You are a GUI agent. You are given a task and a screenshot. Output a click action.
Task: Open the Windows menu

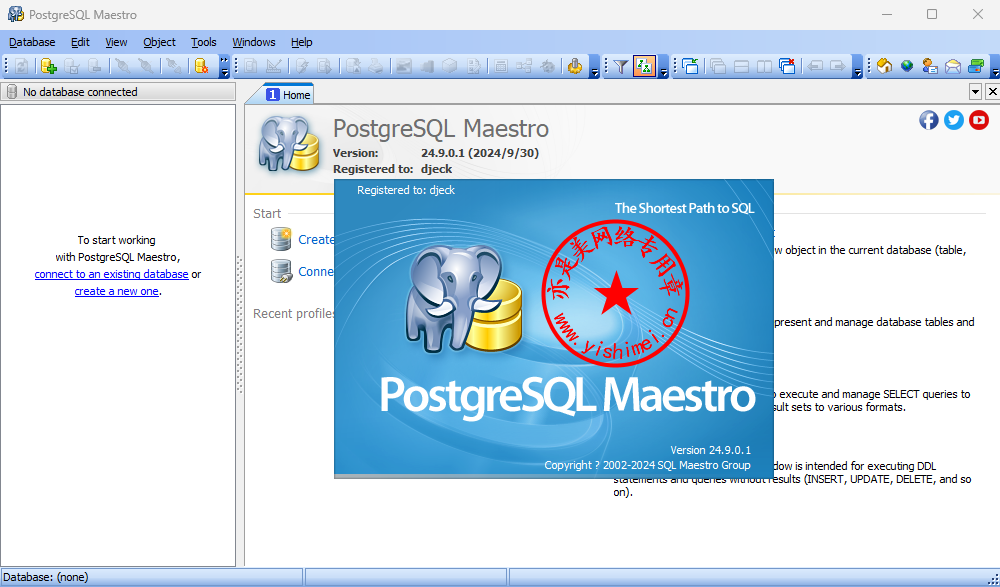(254, 42)
